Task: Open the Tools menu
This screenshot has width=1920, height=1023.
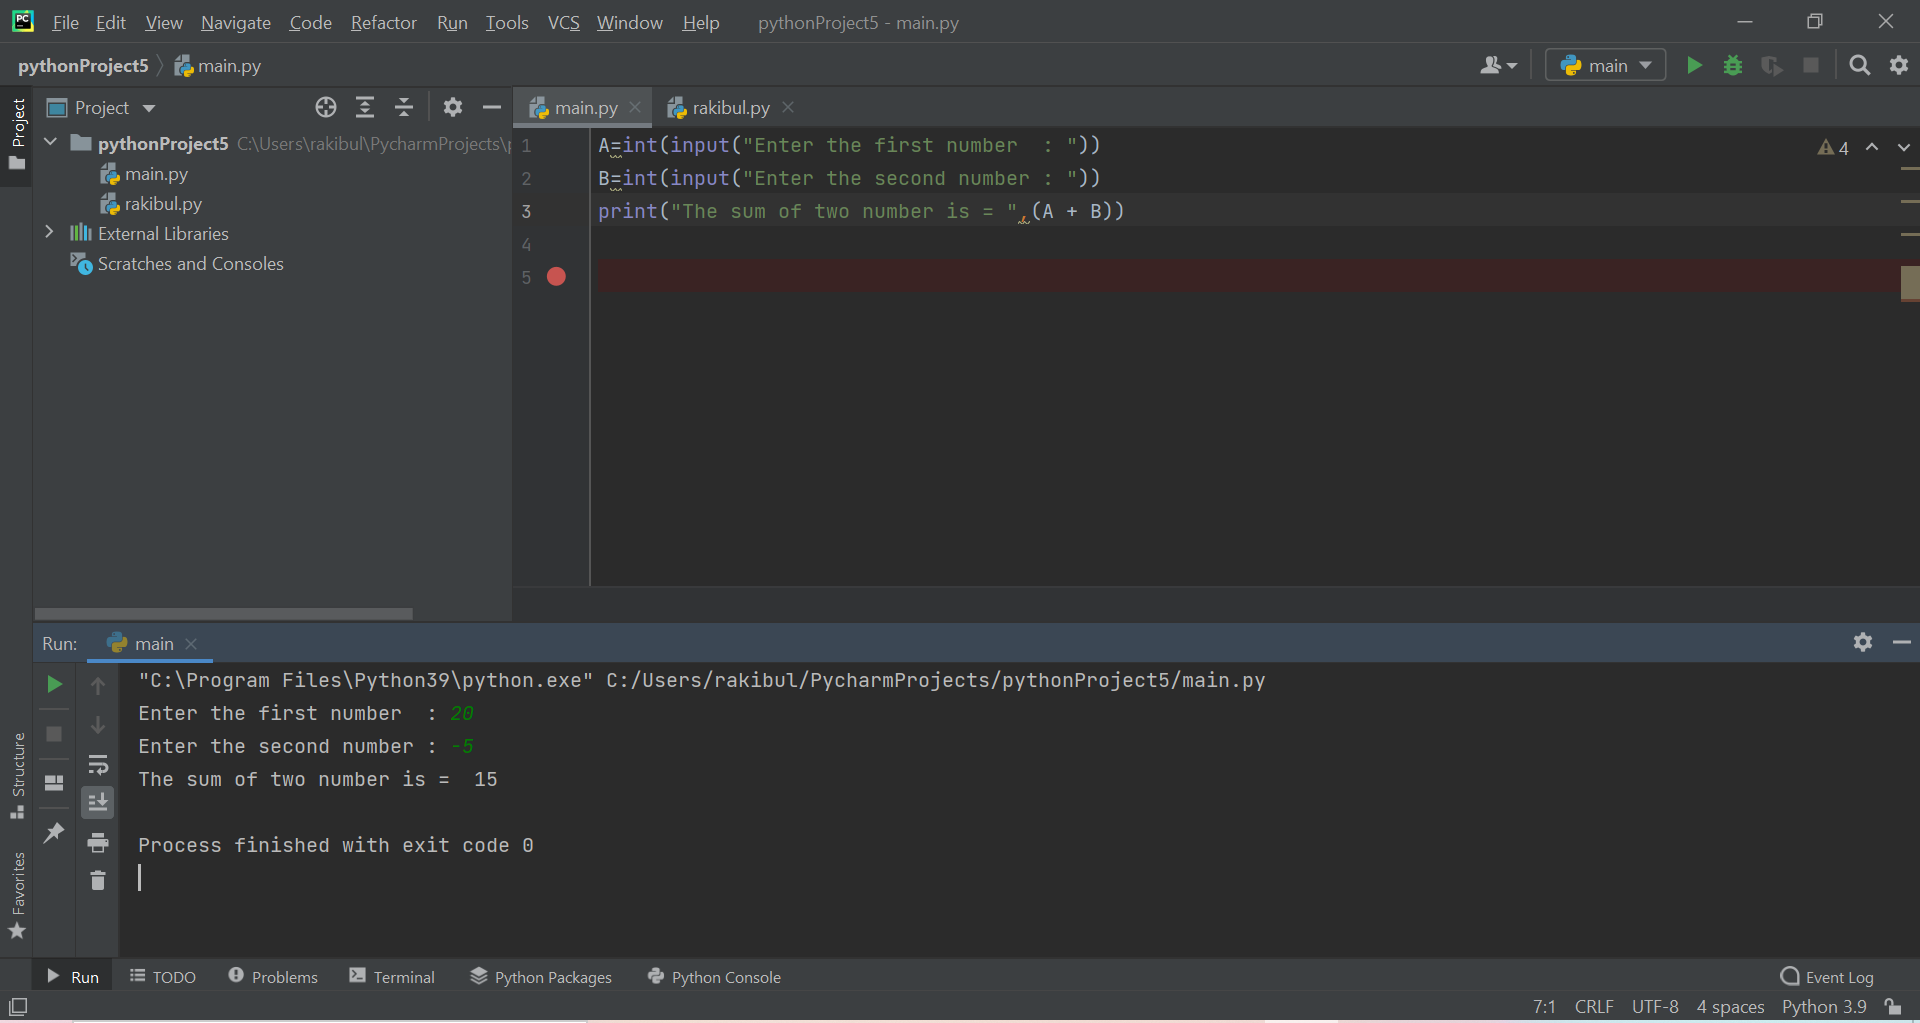Action: click(507, 22)
